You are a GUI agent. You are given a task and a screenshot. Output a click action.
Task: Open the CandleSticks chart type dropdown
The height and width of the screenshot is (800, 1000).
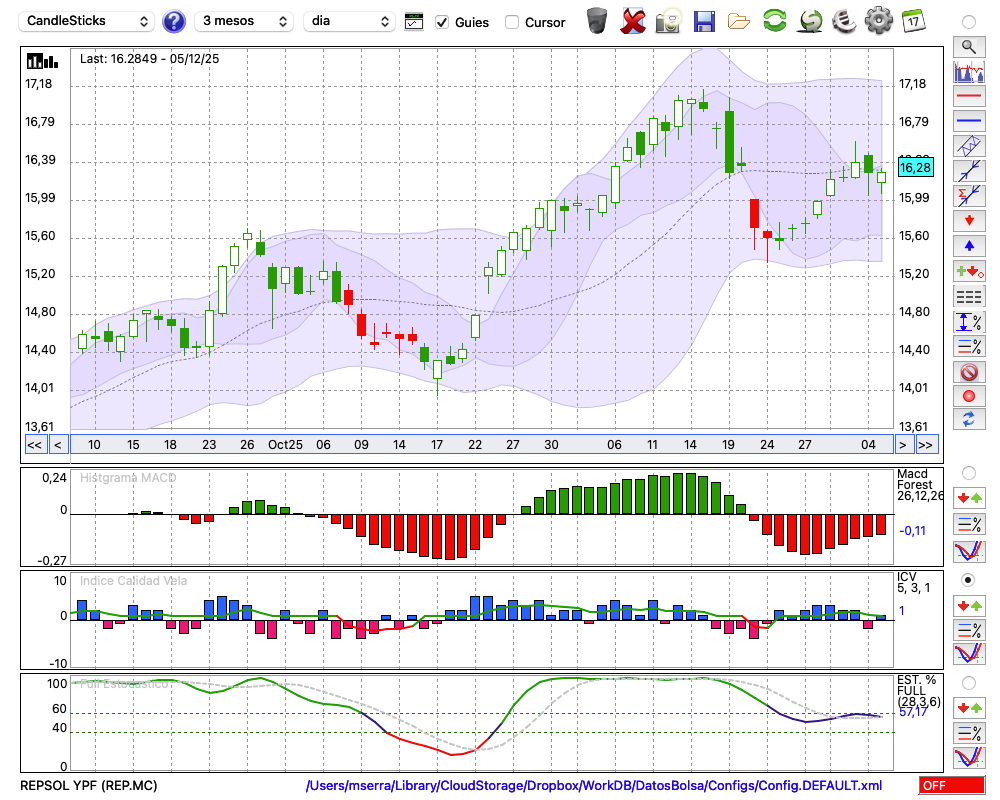87,22
